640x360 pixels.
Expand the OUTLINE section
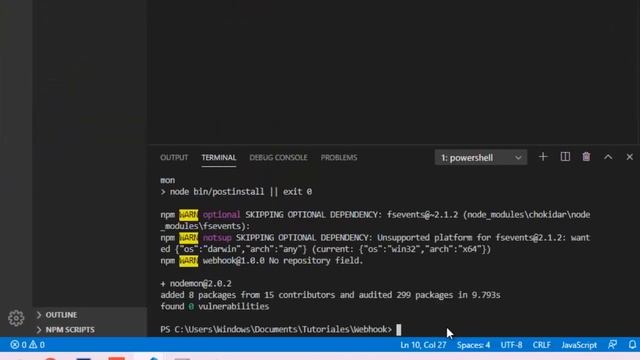click(90, 315)
